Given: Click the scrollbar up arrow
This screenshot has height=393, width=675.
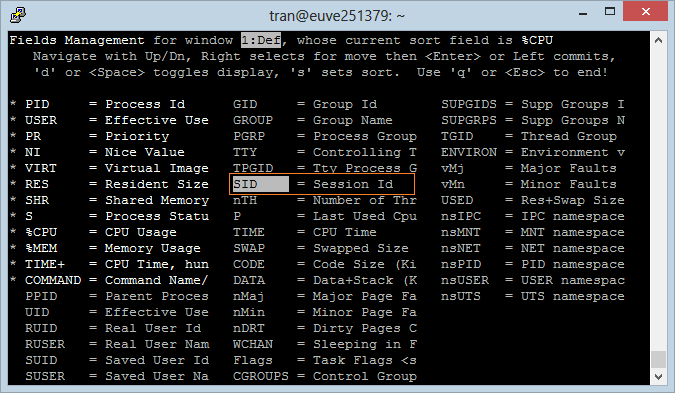Looking at the screenshot, I should (658, 40).
